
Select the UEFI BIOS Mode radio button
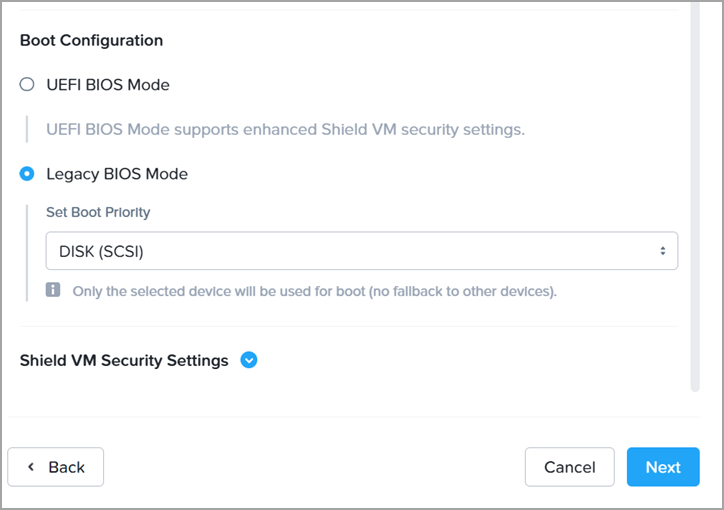(x=27, y=85)
